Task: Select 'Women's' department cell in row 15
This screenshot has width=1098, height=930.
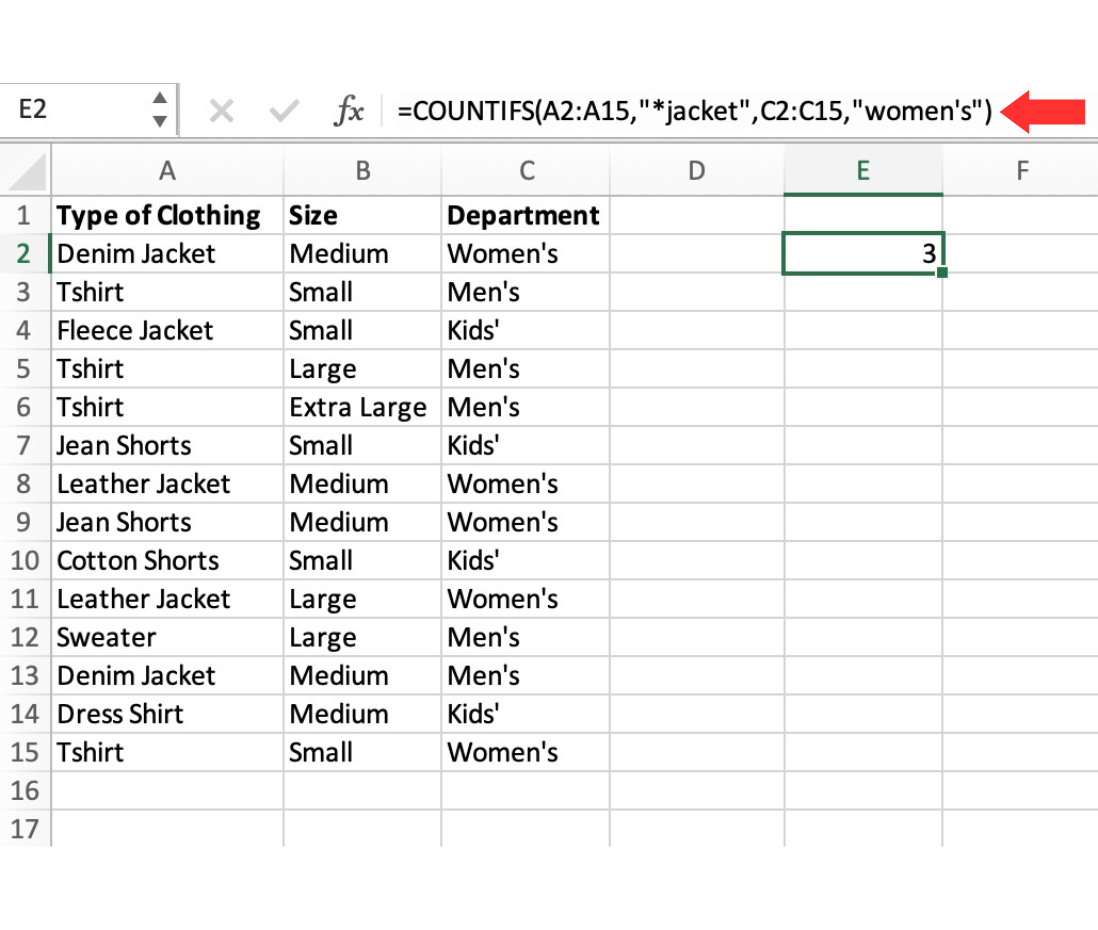Action: [526, 753]
